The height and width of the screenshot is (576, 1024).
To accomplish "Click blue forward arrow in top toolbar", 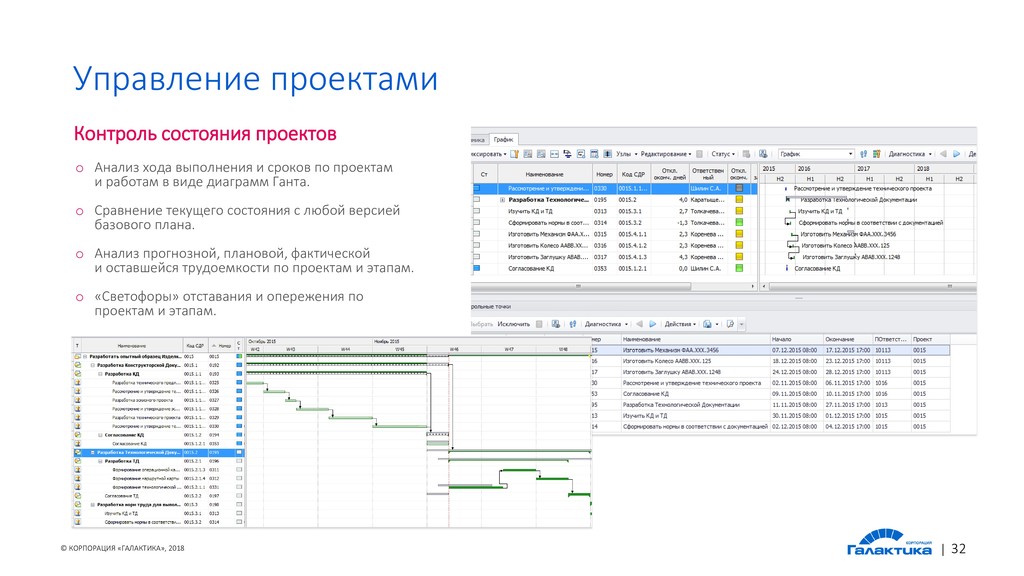I will [956, 154].
